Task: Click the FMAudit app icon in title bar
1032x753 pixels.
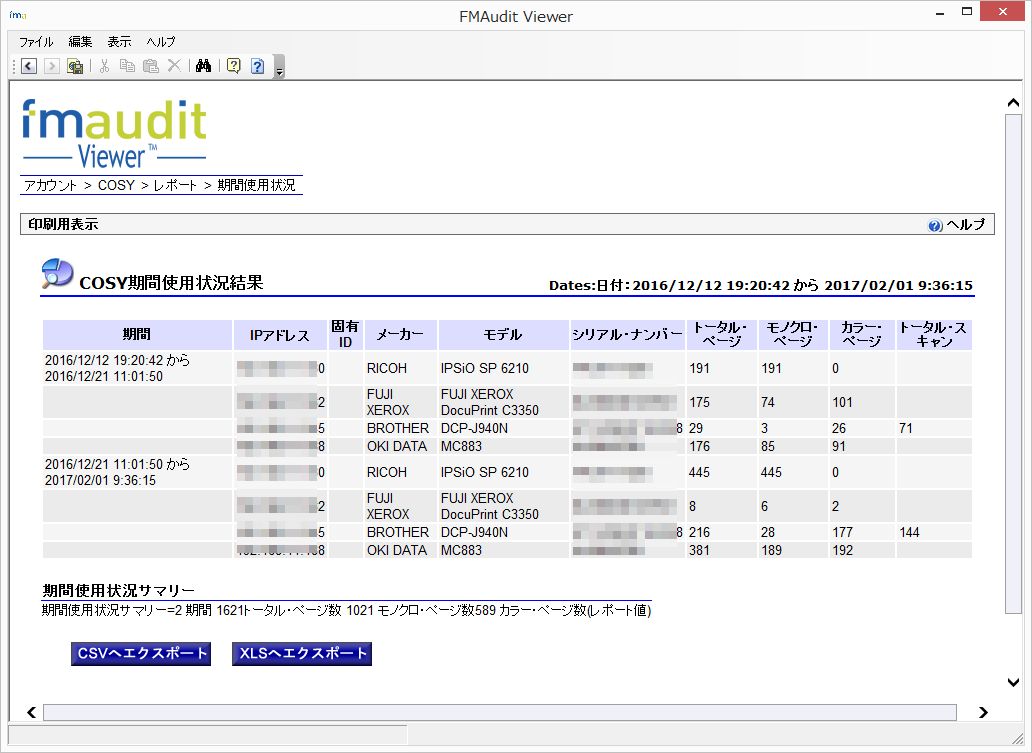Action: click(x=18, y=15)
